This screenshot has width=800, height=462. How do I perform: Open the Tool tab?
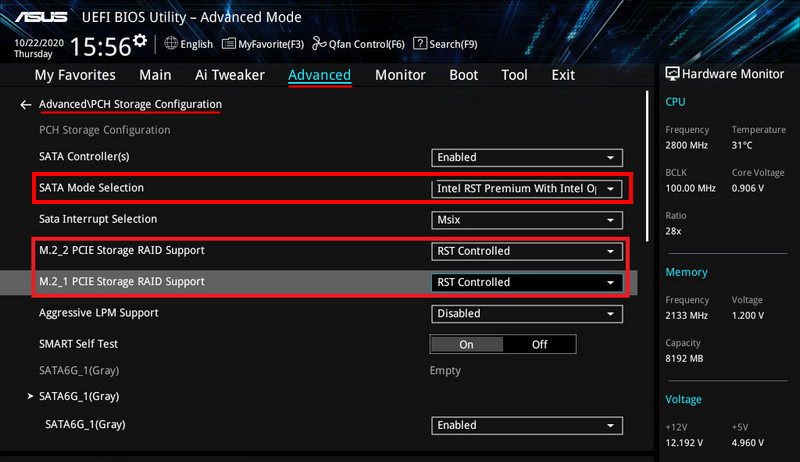click(x=514, y=75)
